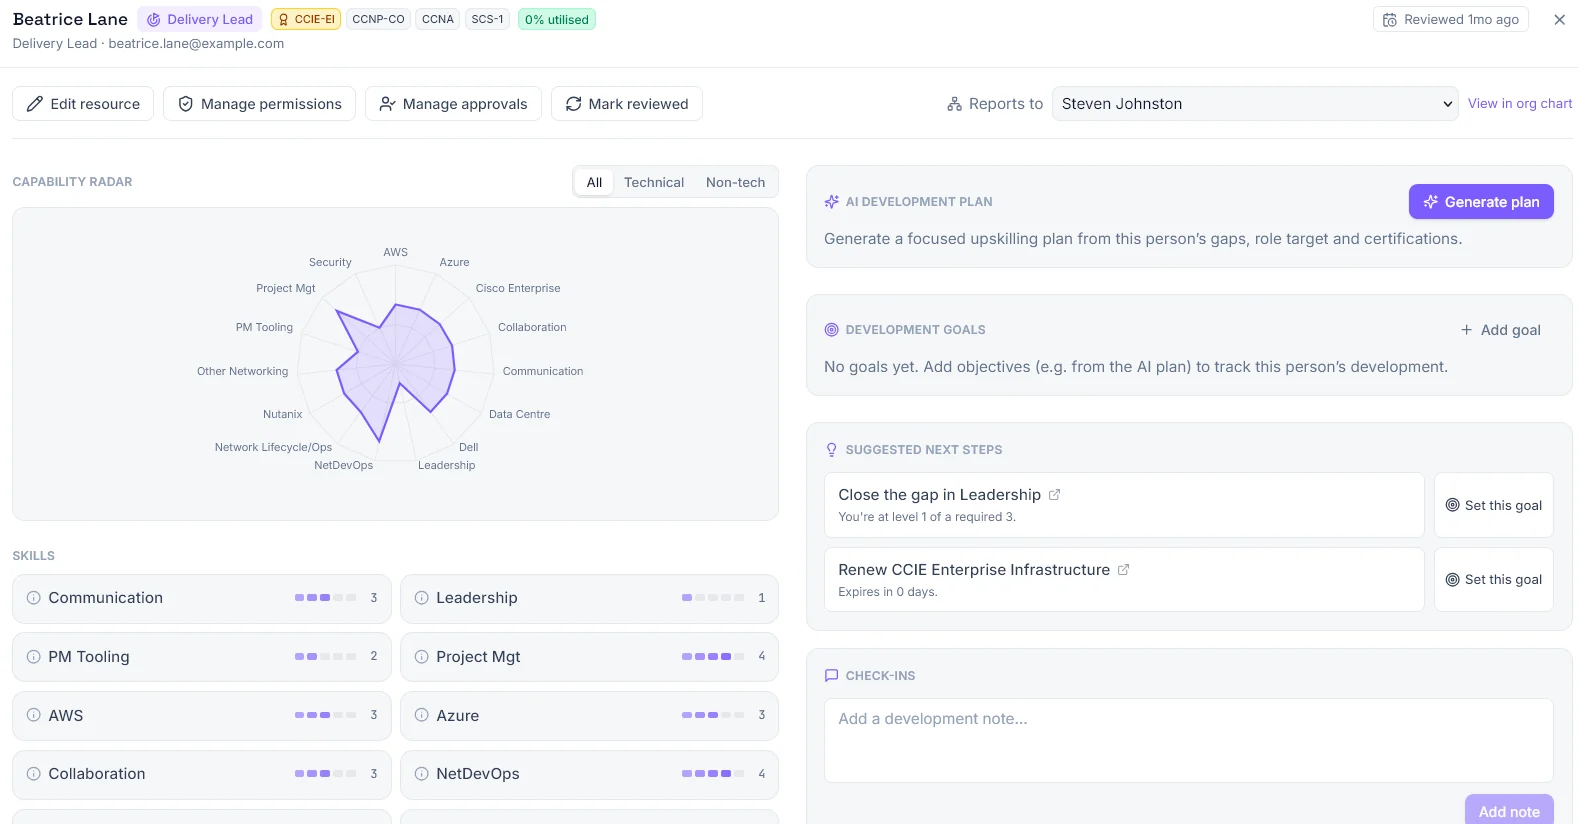The image size is (1578, 824).
Task: Adjust the Leadership skill level bar
Action: tap(712, 598)
